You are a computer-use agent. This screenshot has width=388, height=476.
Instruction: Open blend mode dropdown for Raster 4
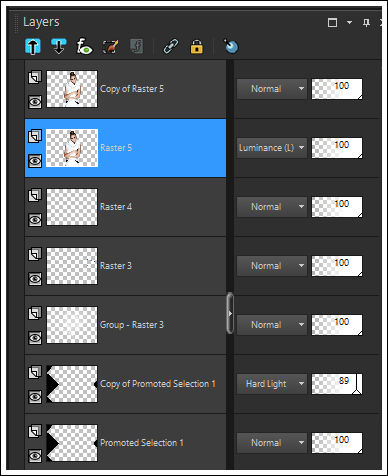tap(272, 207)
